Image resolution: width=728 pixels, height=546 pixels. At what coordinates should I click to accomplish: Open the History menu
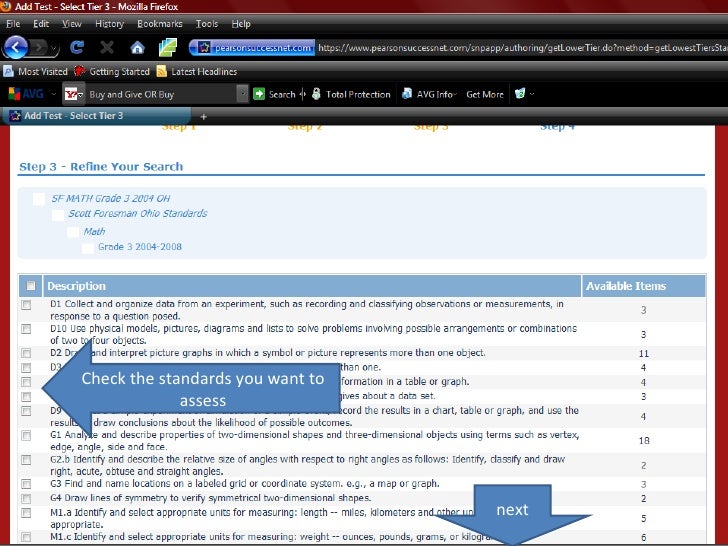[x=110, y=24]
